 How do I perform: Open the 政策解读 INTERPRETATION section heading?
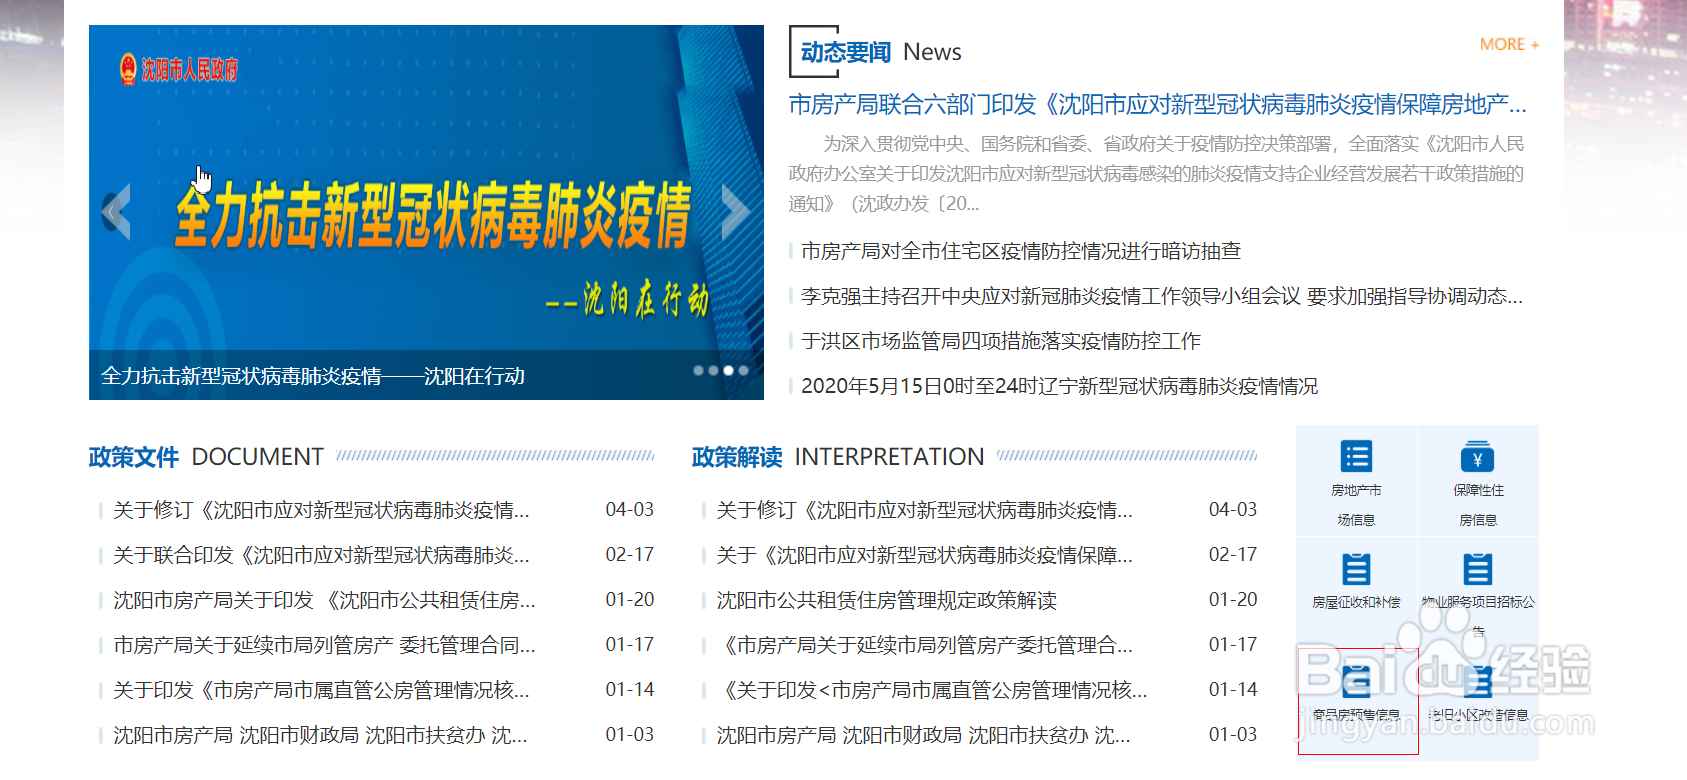[x=838, y=457]
